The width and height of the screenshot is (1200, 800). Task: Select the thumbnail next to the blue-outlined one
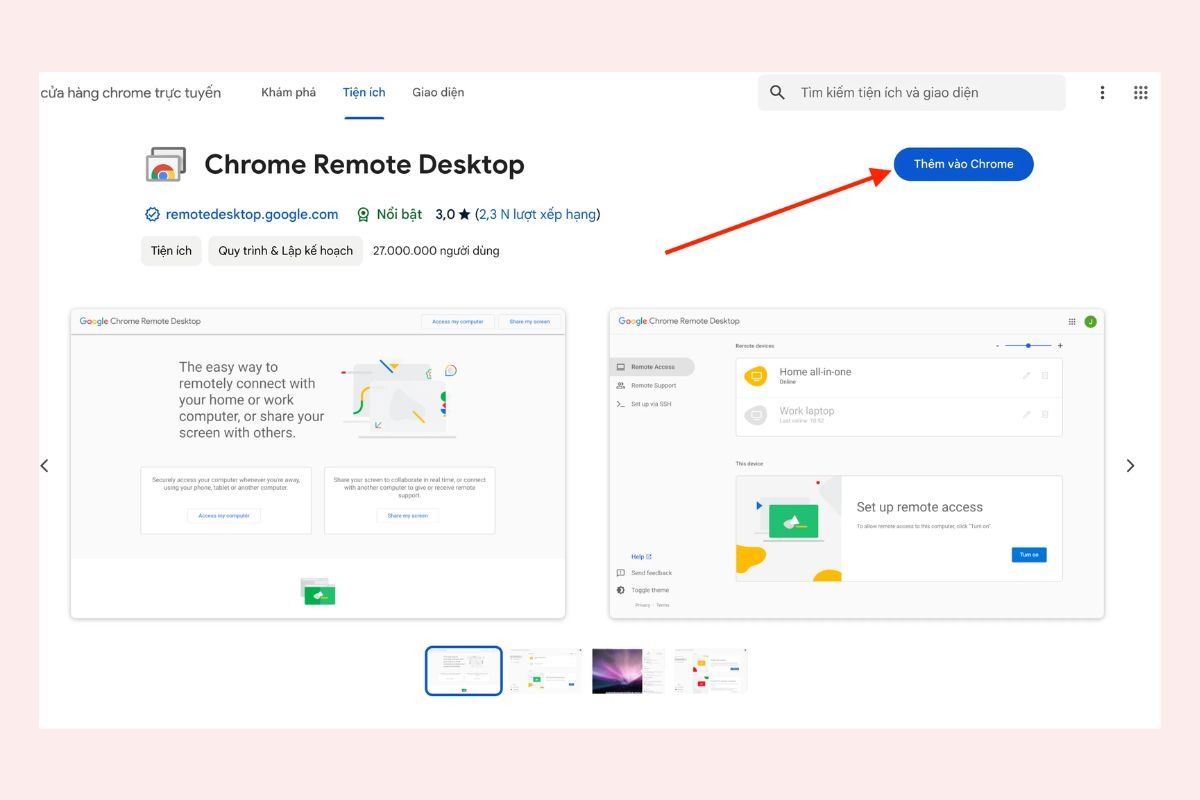tap(545, 670)
